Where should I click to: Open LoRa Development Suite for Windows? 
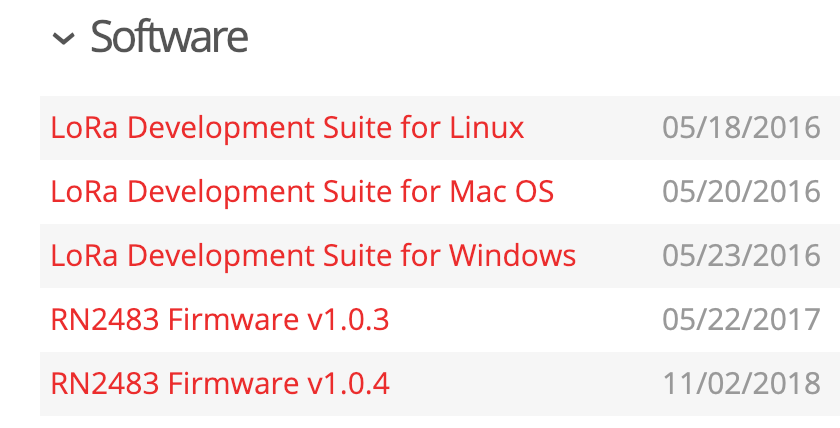pos(313,256)
